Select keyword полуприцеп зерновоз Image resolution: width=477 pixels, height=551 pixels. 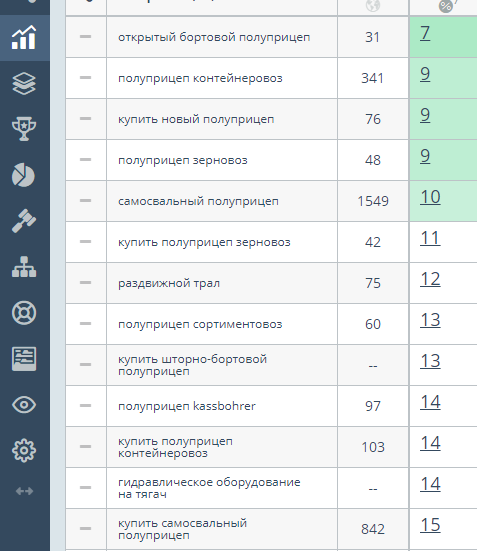pos(183,160)
